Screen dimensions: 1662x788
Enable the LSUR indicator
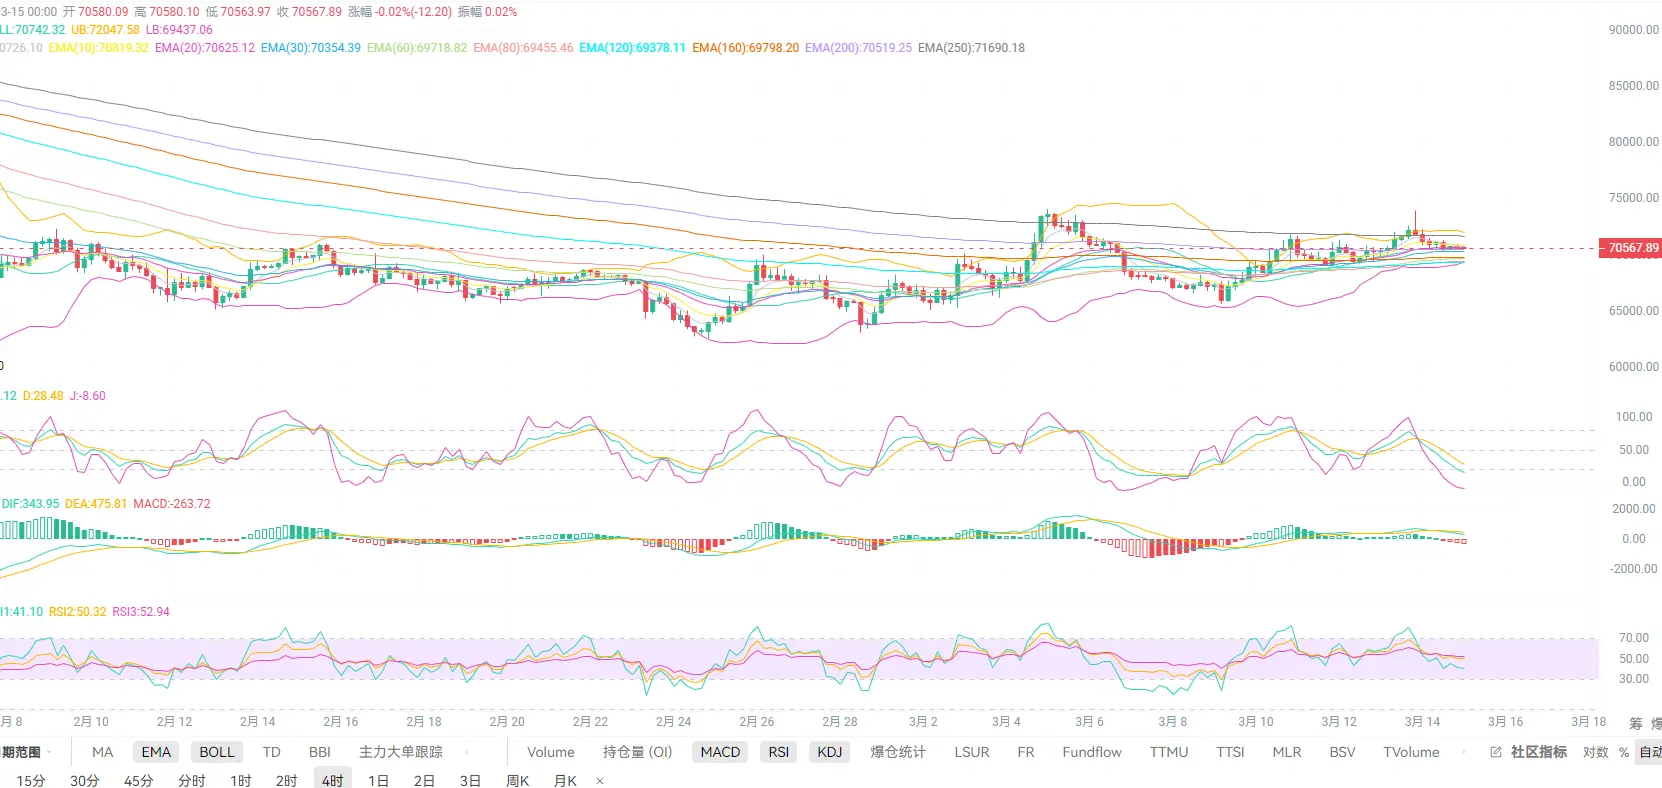tap(971, 752)
